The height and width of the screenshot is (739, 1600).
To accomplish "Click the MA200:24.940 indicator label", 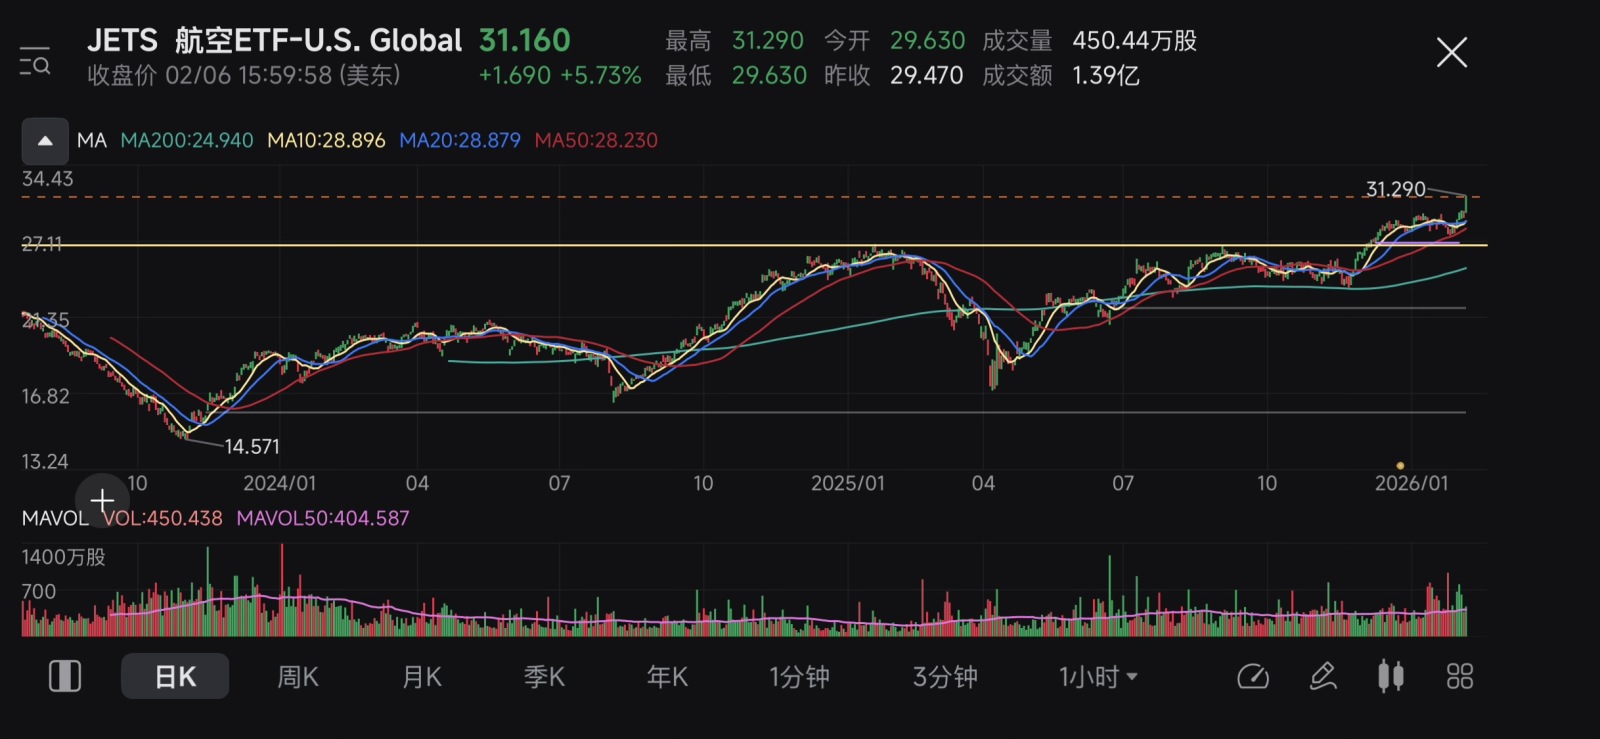I will pos(187,141).
